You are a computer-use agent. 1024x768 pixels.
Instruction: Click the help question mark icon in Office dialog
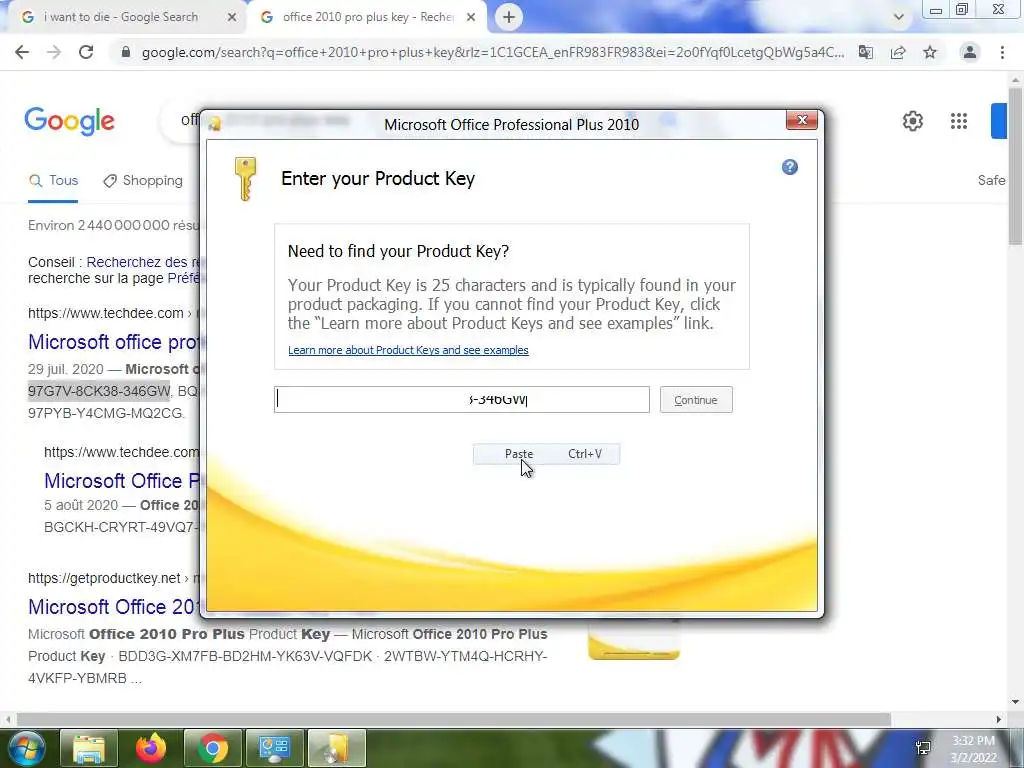(x=790, y=167)
